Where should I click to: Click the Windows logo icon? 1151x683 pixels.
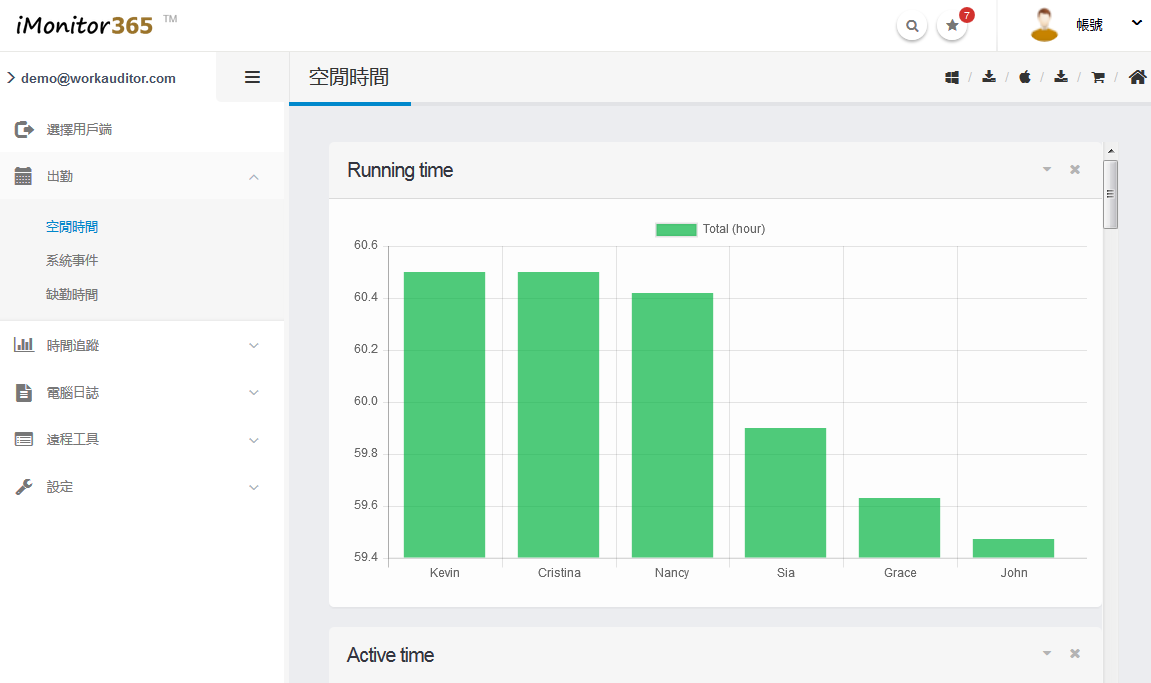952,77
